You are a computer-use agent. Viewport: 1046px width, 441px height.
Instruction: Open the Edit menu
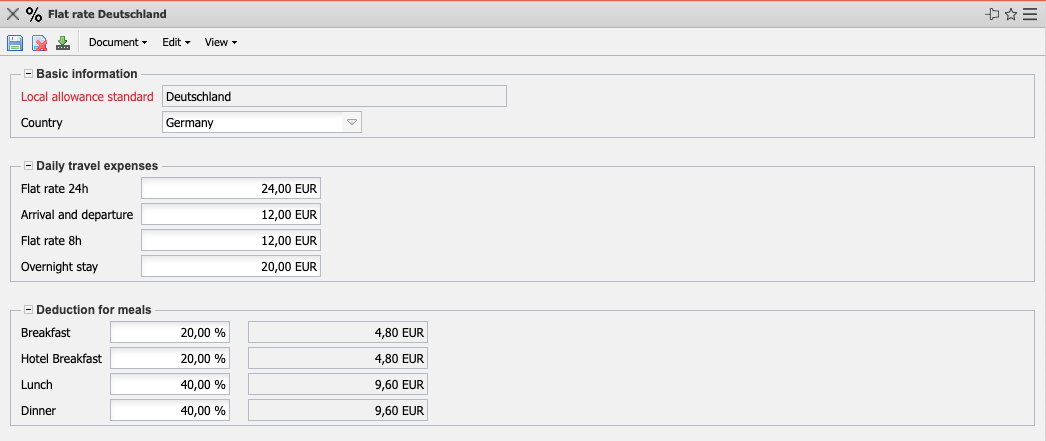176,42
